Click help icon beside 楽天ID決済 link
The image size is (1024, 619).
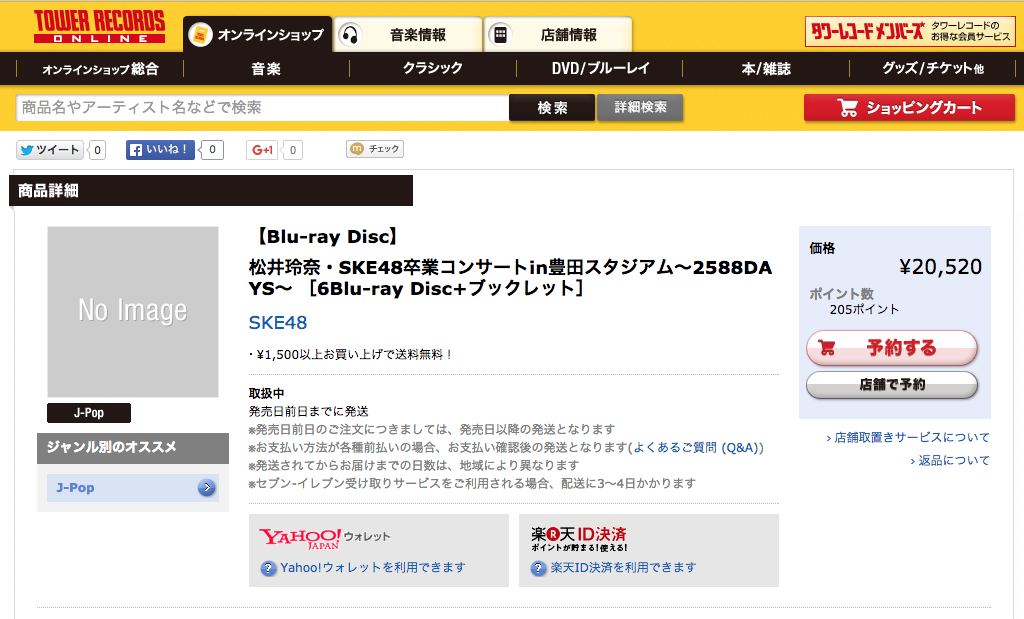point(538,568)
